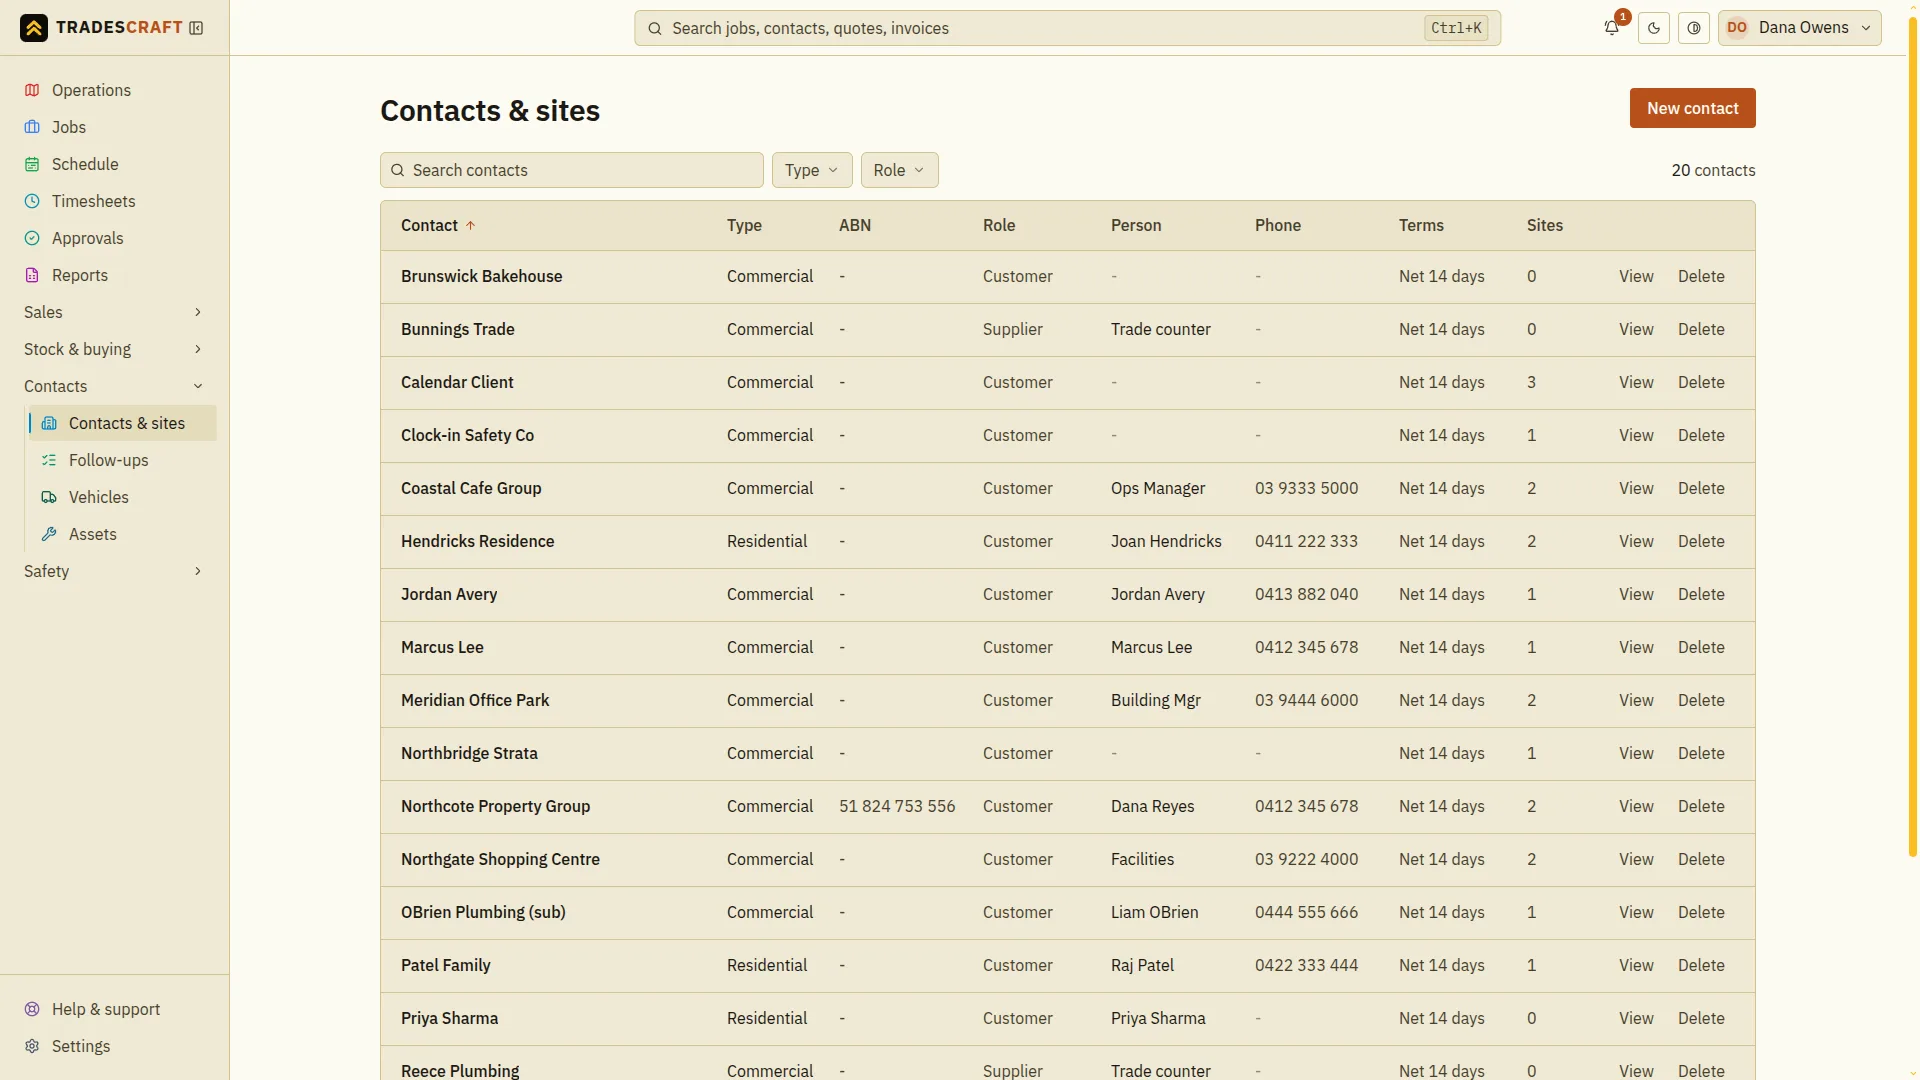Delete Clock-in Safety Co contact

click(x=1701, y=435)
